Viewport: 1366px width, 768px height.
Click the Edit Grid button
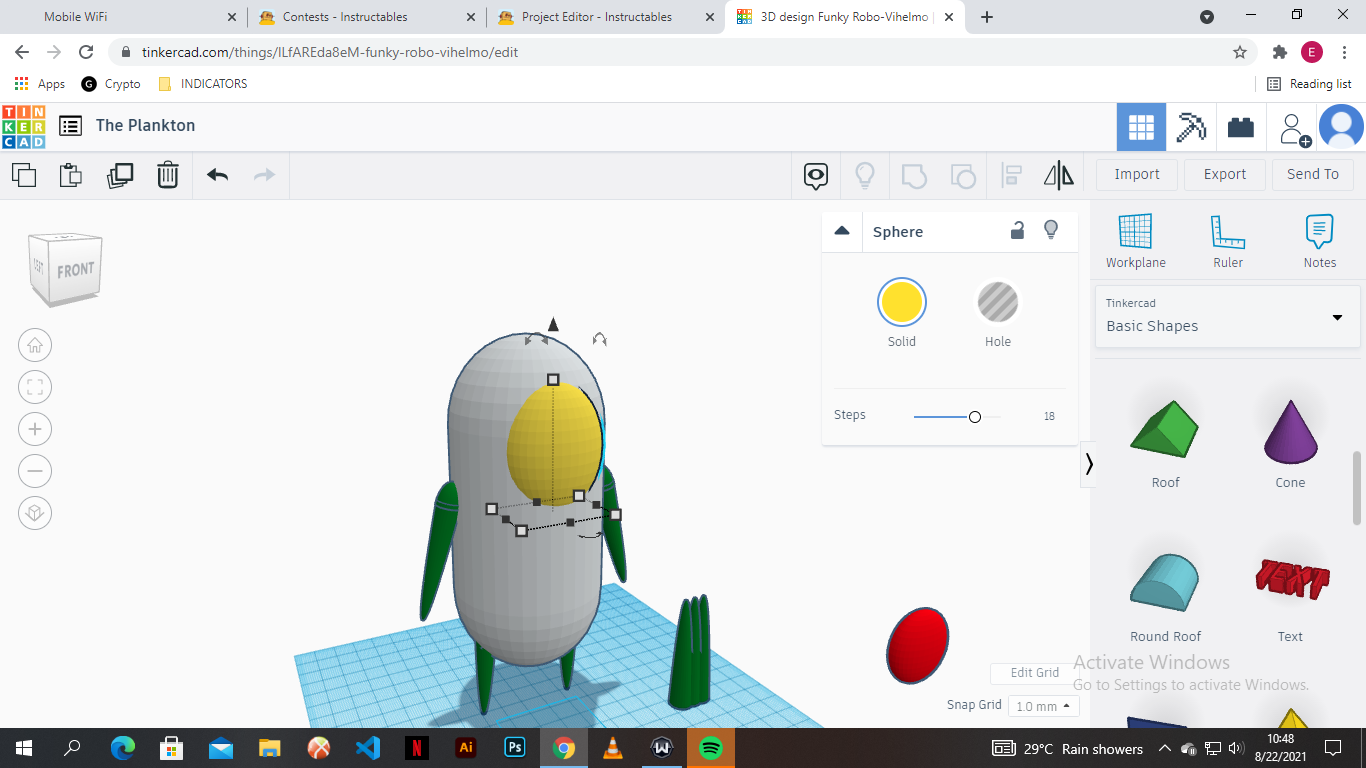(1034, 673)
